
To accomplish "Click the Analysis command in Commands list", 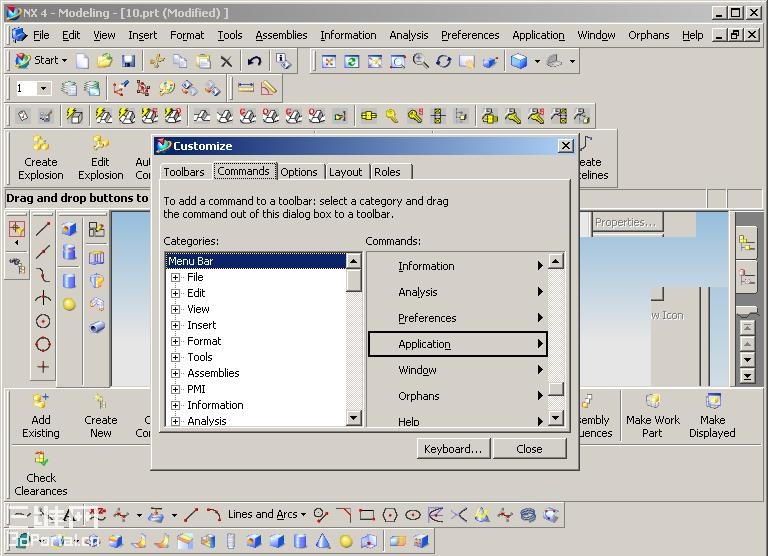I will 457,292.
